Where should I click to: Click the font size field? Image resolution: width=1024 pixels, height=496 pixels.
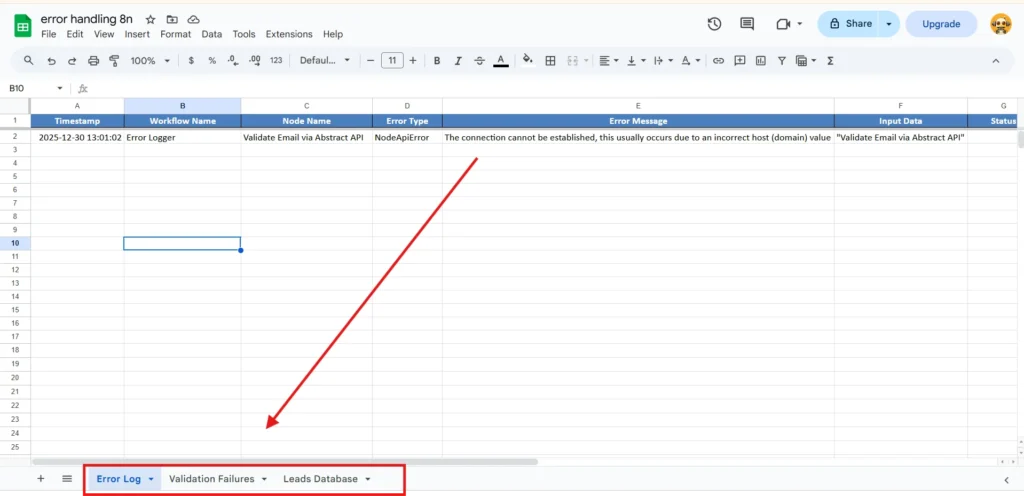click(392, 61)
